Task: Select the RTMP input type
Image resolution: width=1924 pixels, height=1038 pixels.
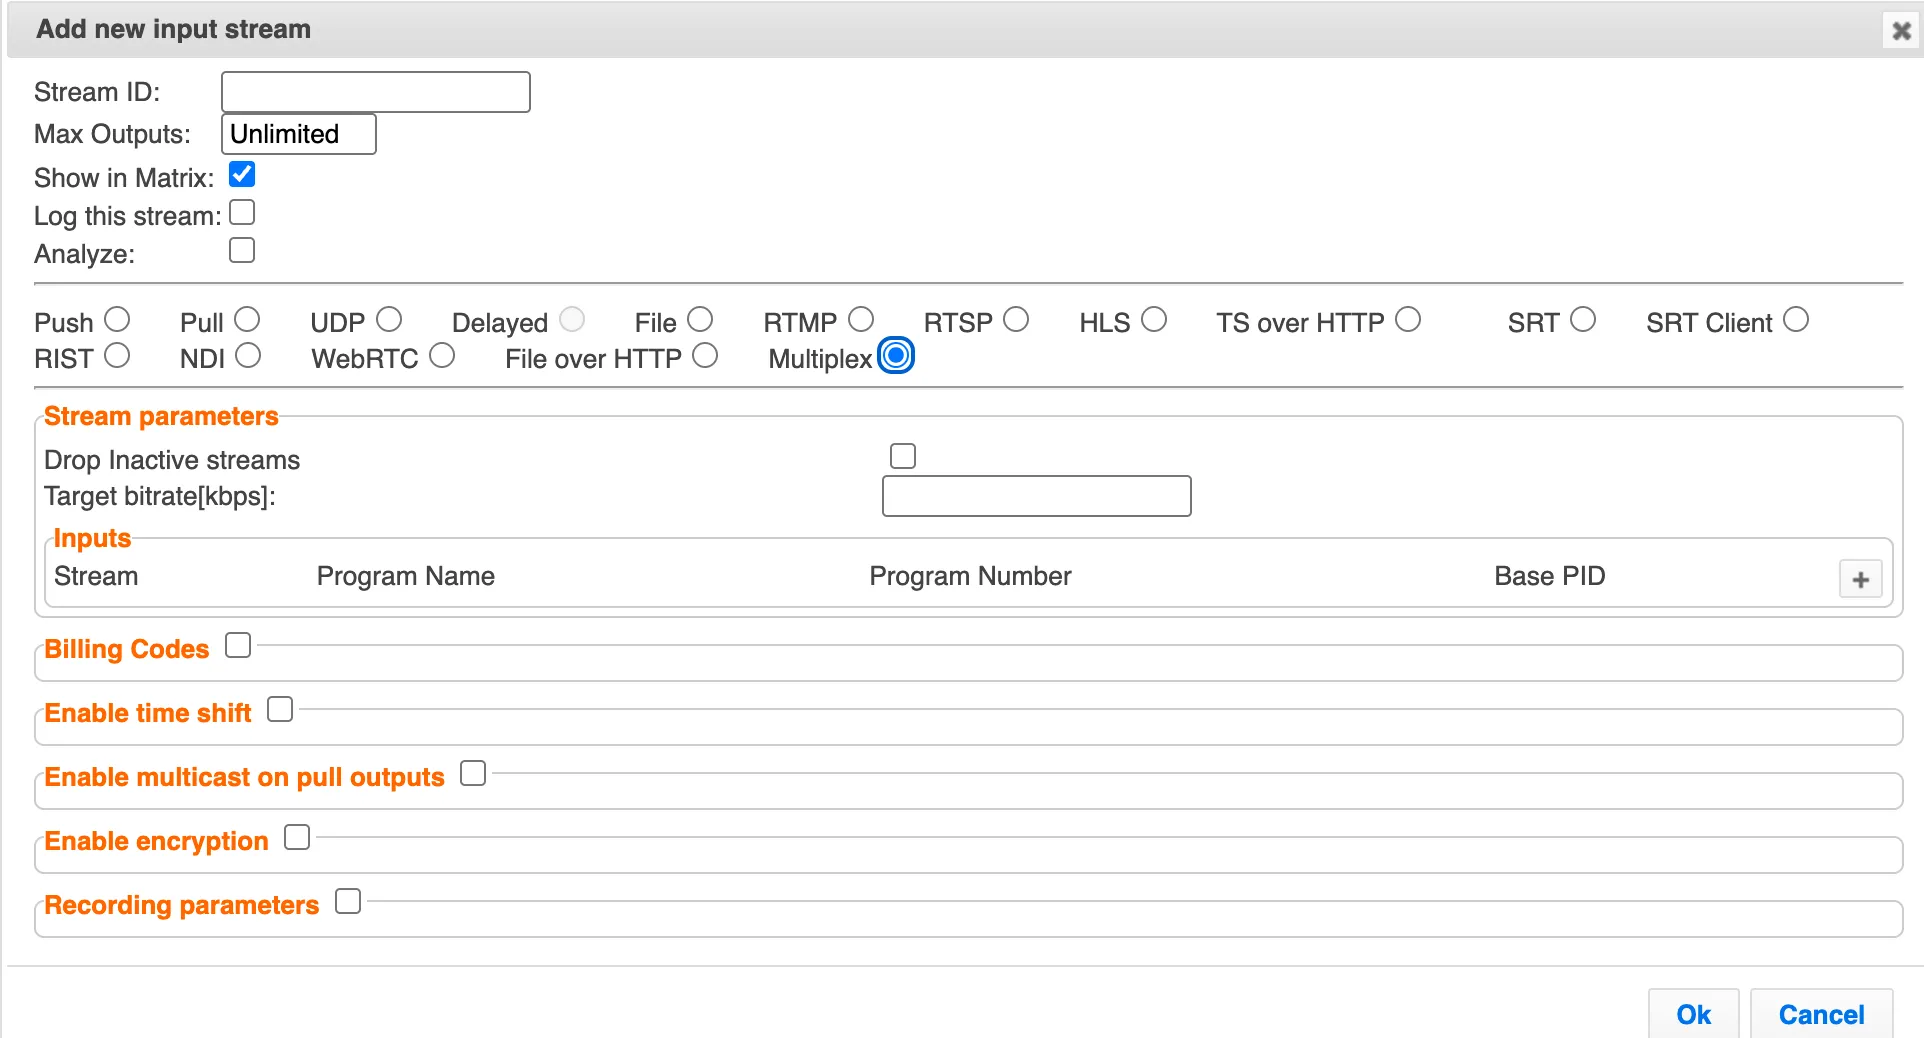Action: pyautogui.click(x=861, y=320)
